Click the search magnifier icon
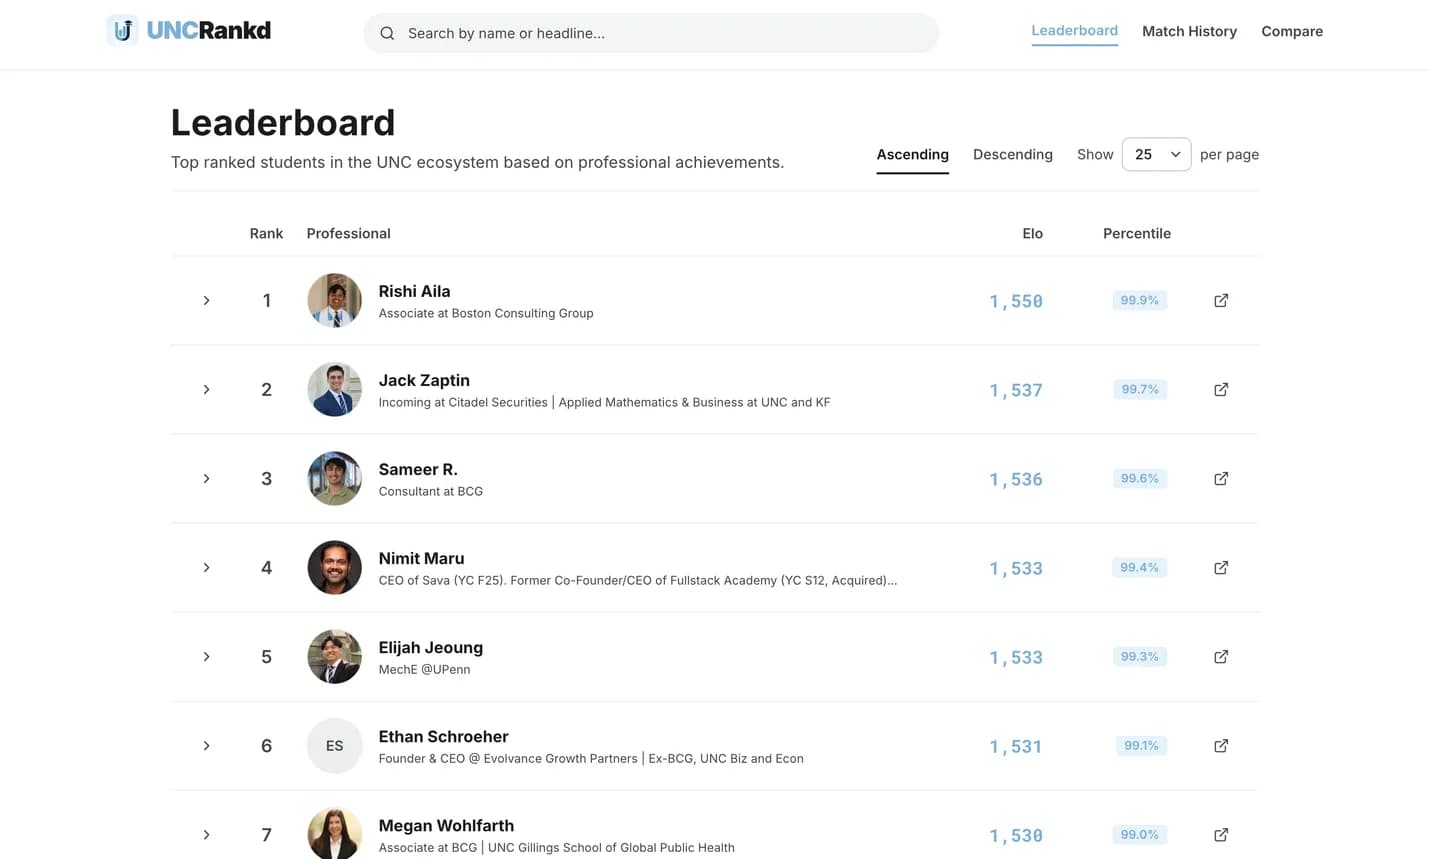Image resolution: width=1430 pixels, height=859 pixels. tap(387, 33)
